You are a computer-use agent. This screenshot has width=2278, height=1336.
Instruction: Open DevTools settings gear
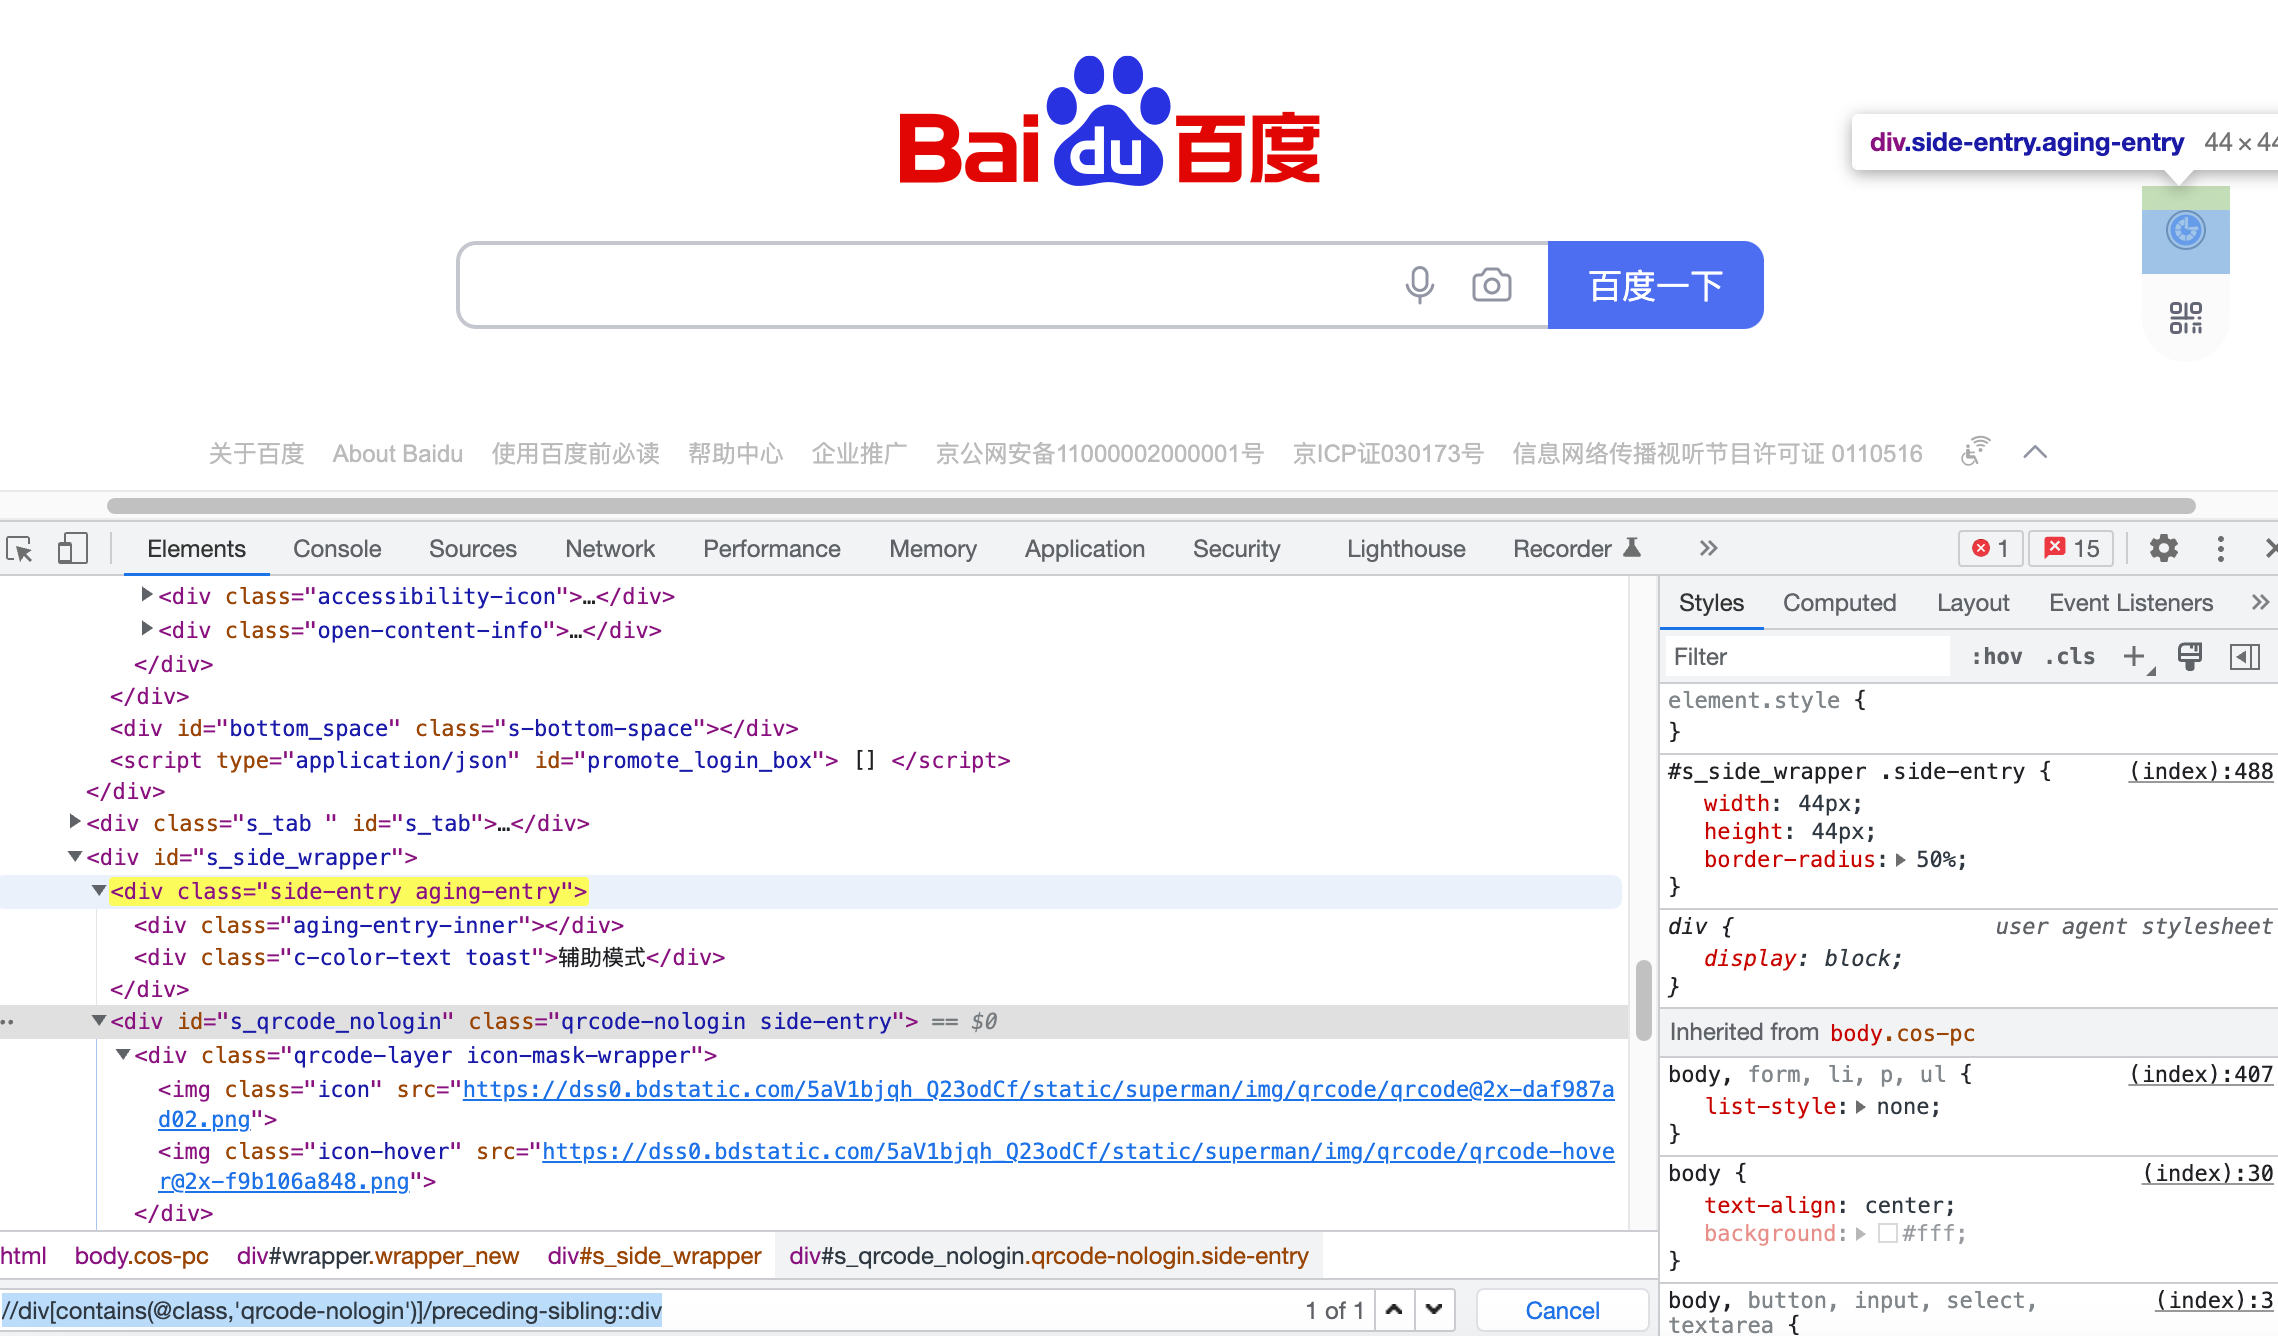pos(2163,548)
